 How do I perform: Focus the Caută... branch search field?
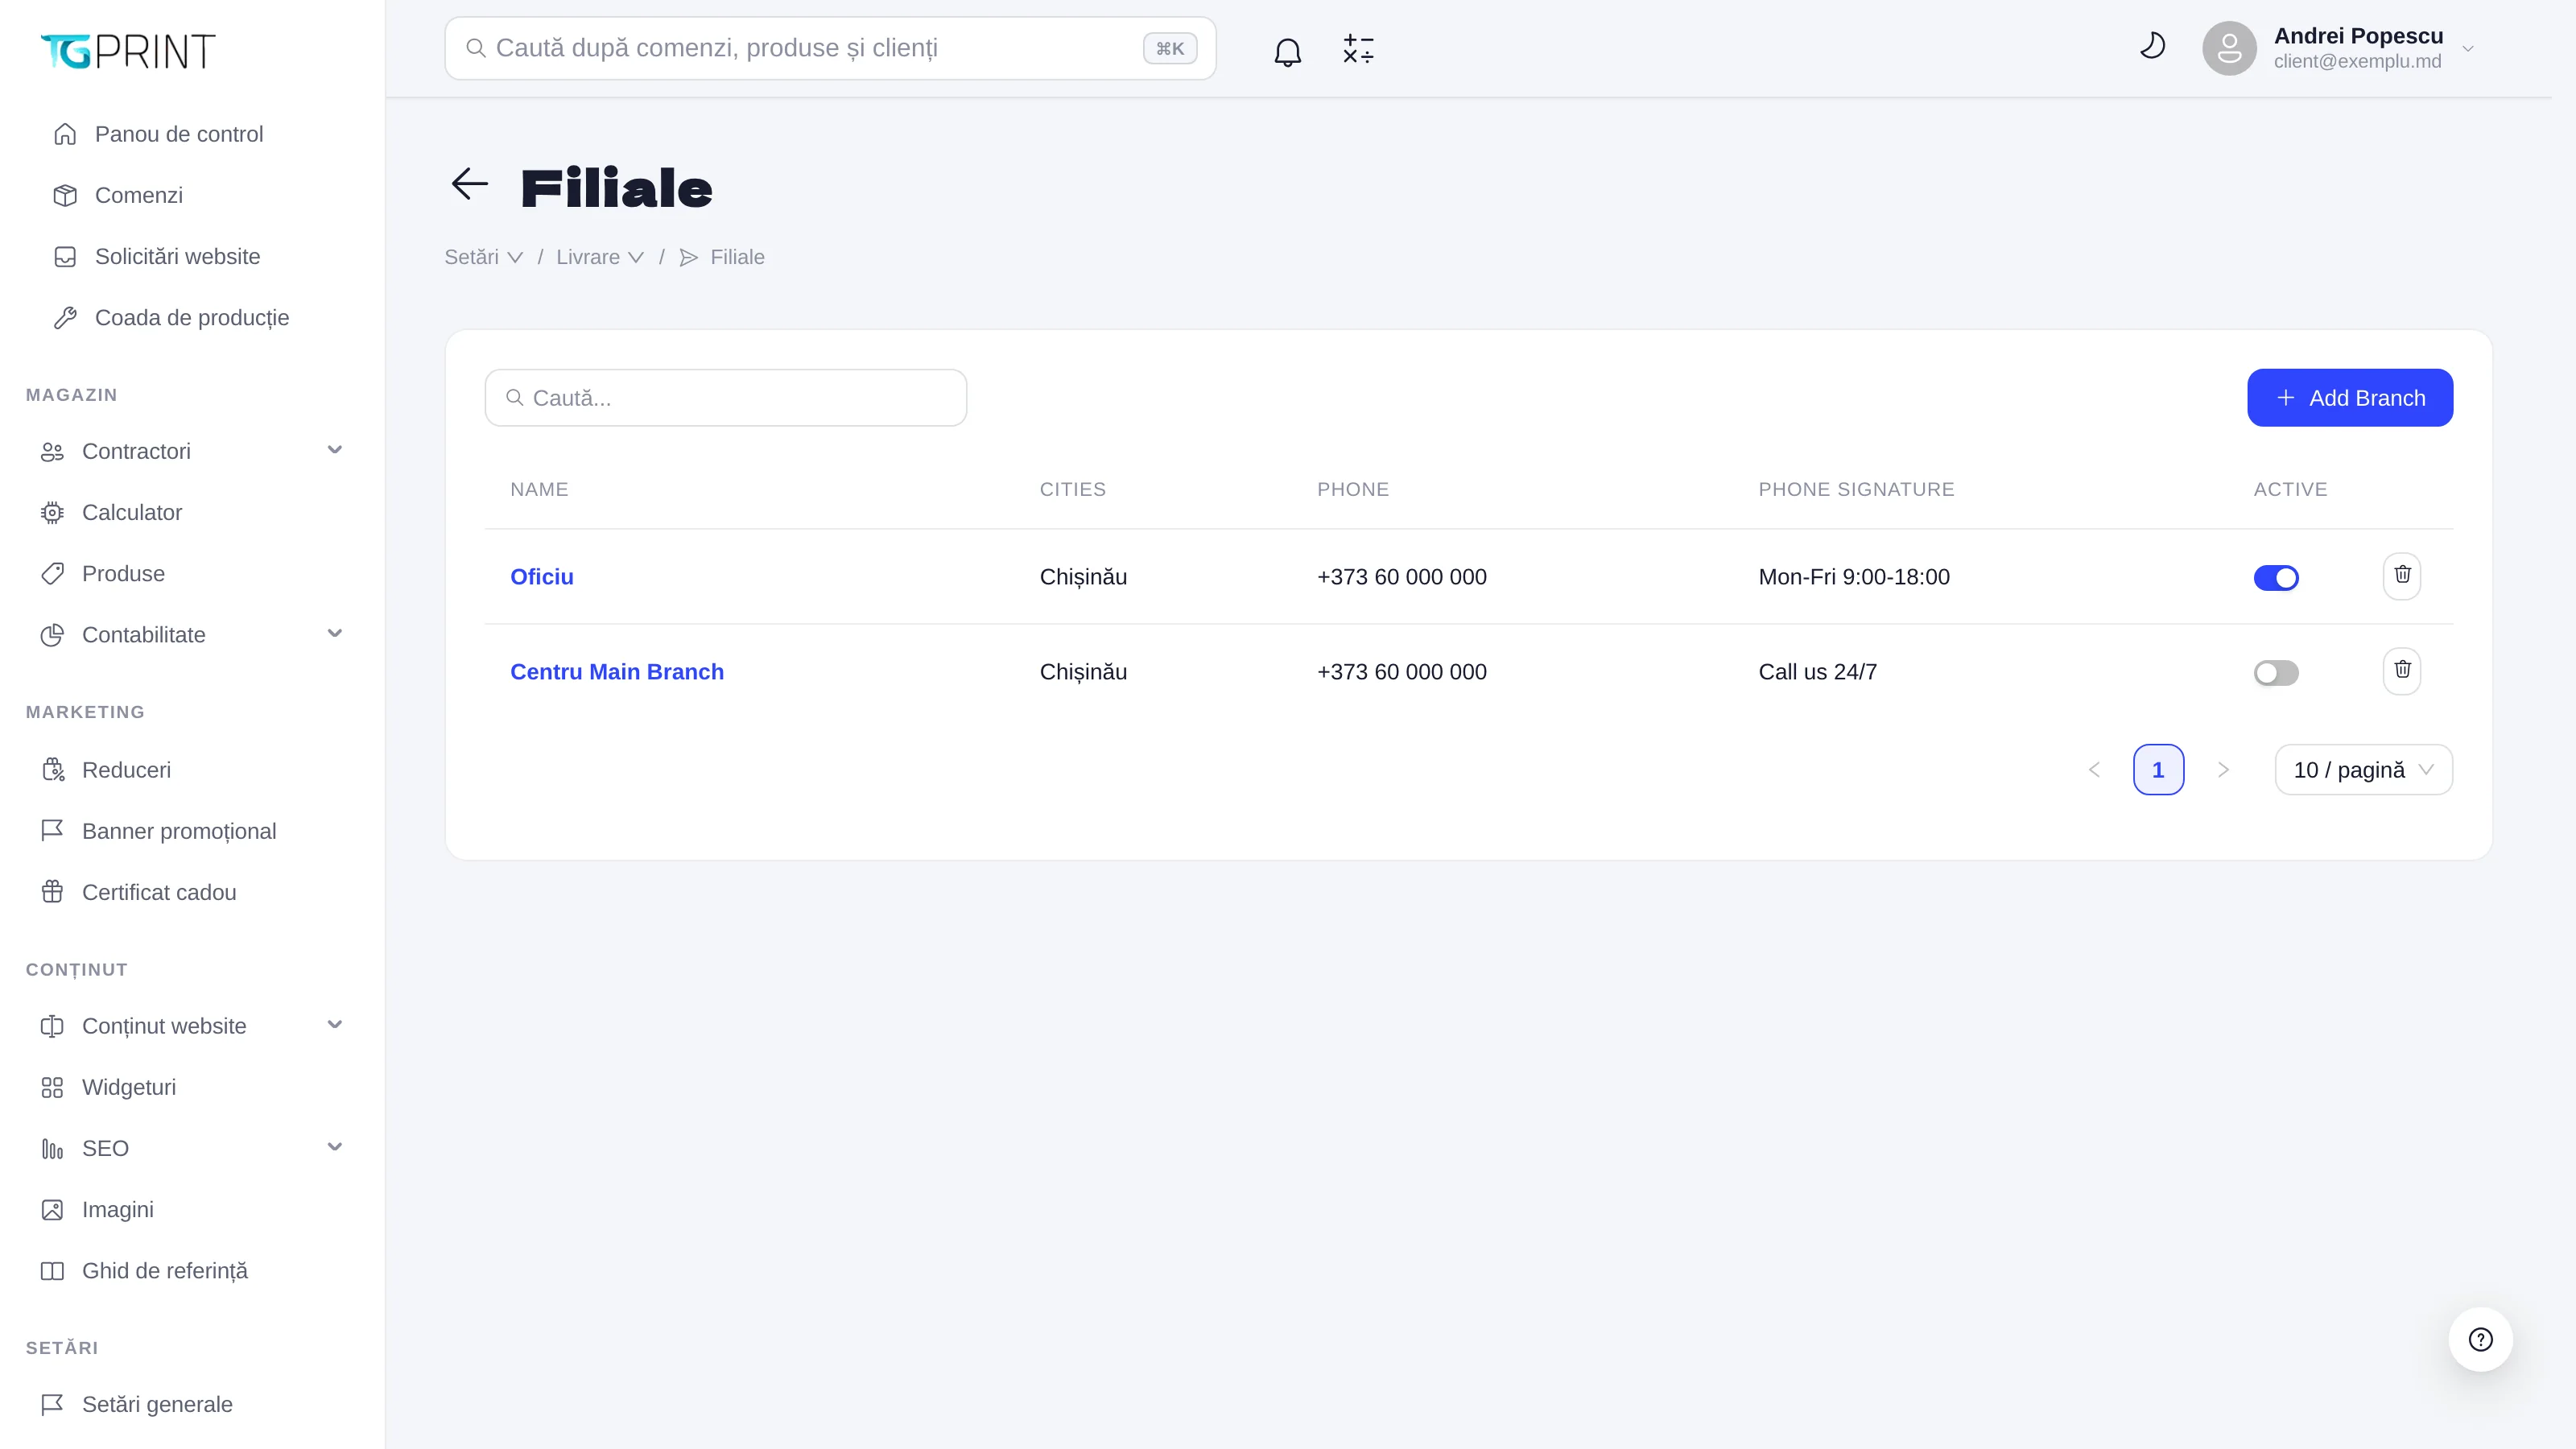click(x=726, y=398)
